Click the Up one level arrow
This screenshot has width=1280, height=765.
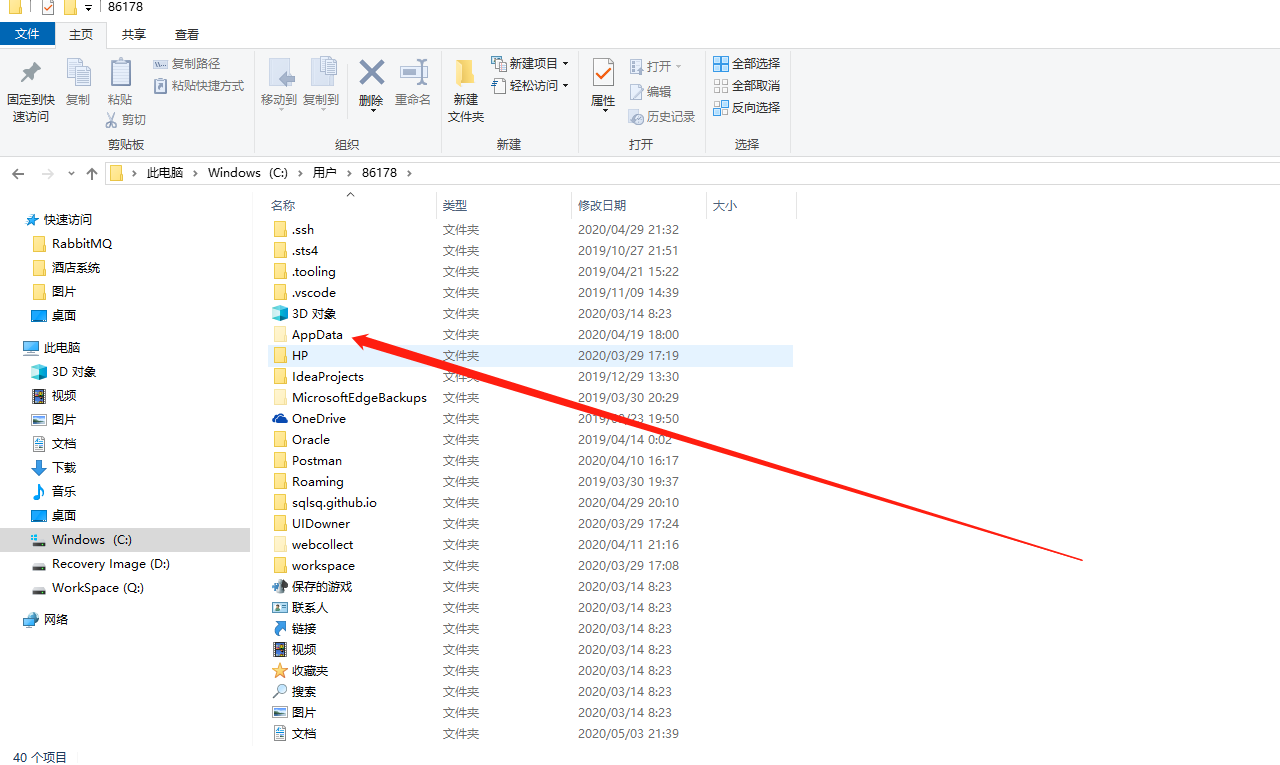pyautogui.click(x=92, y=173)
